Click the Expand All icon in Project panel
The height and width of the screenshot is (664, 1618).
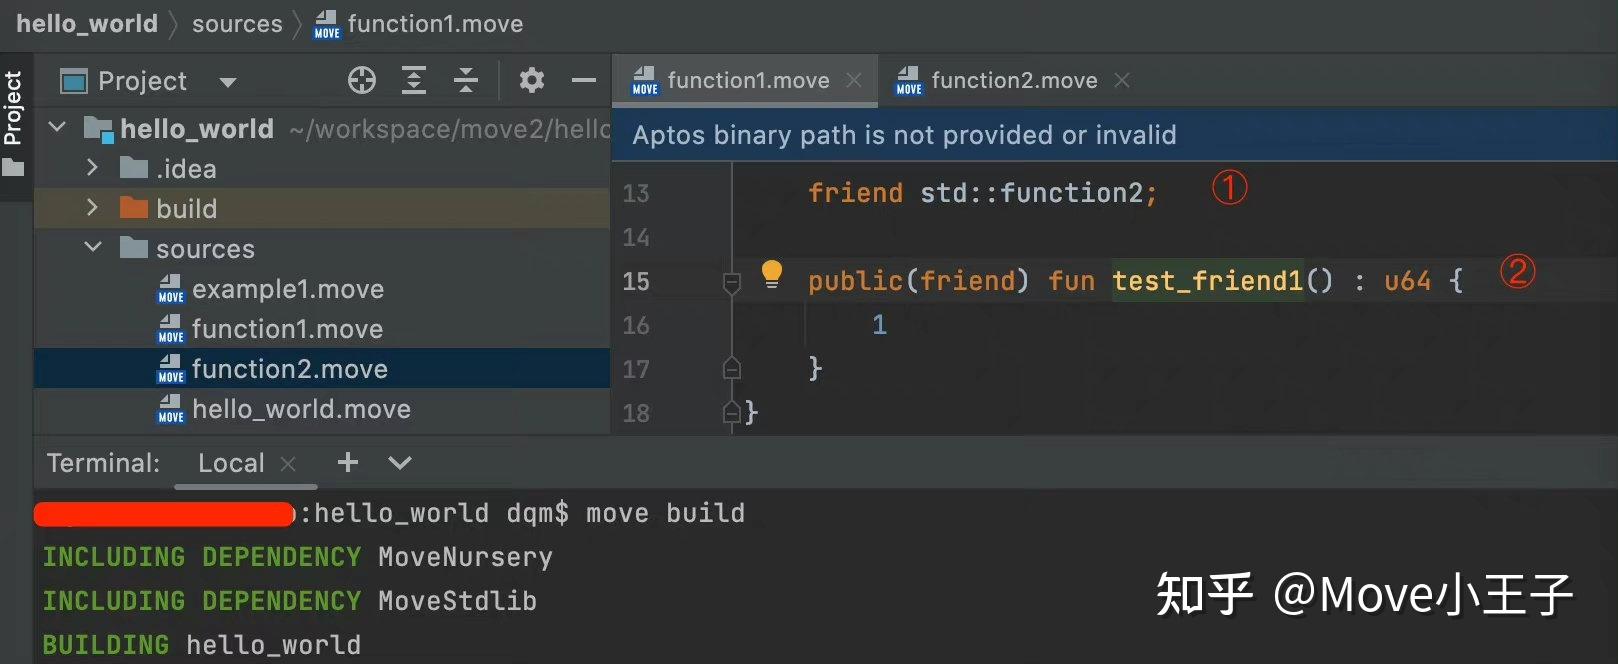click(x=414, y=81)
